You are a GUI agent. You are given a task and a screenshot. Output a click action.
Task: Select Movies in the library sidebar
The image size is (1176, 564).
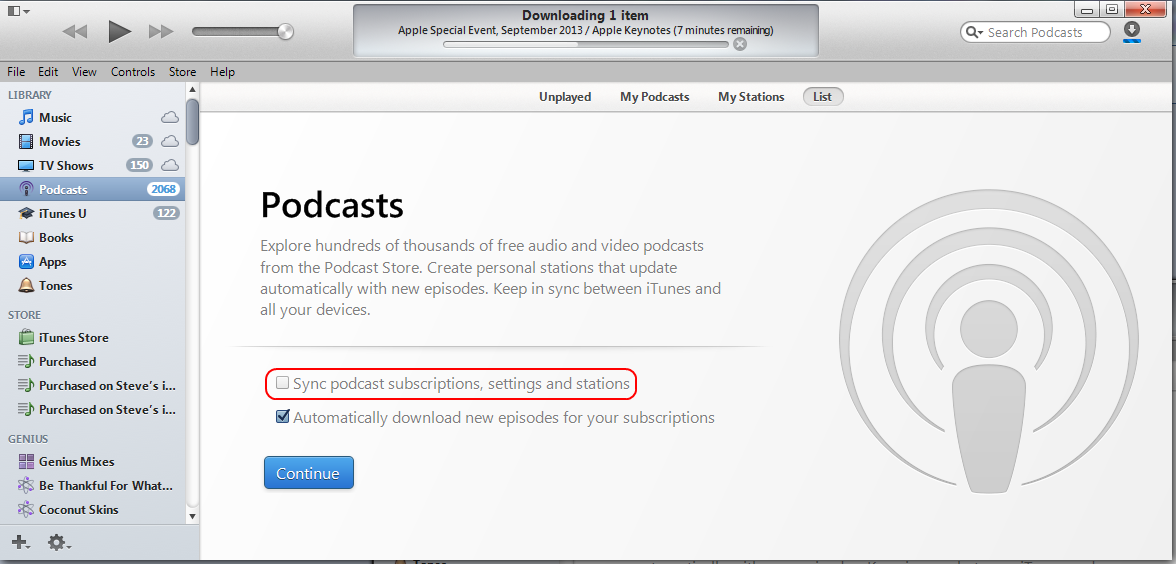(x=92, y=142)
